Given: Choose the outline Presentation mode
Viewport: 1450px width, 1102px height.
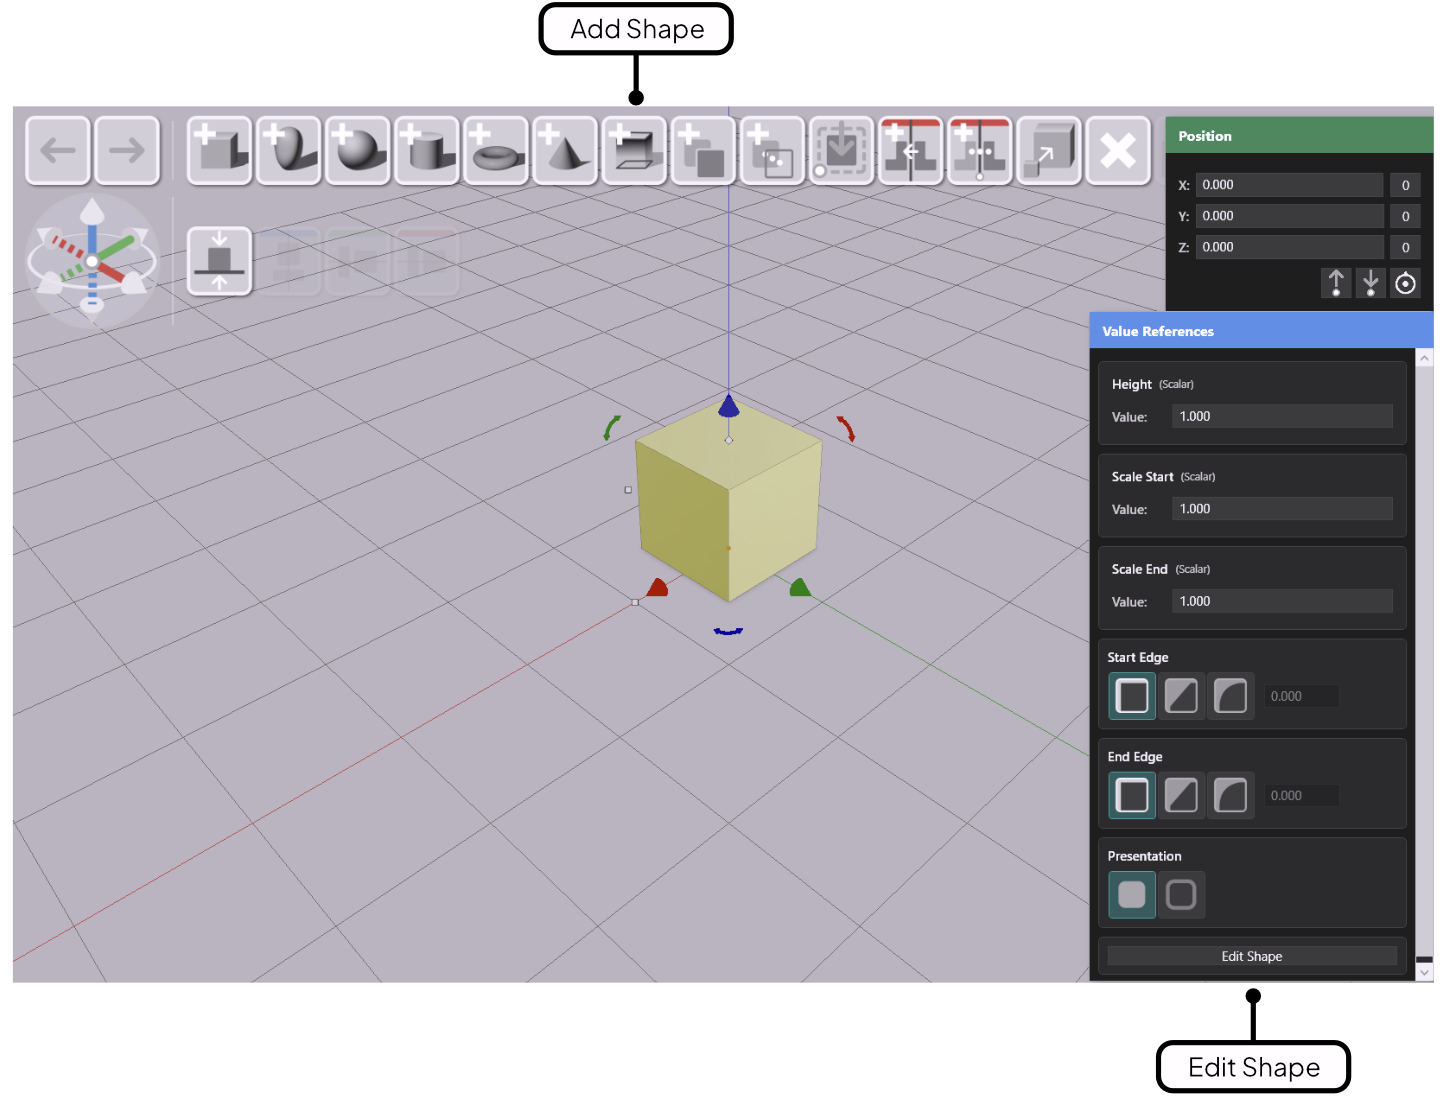Looking at the screenshot, I should coord(1181,895).
